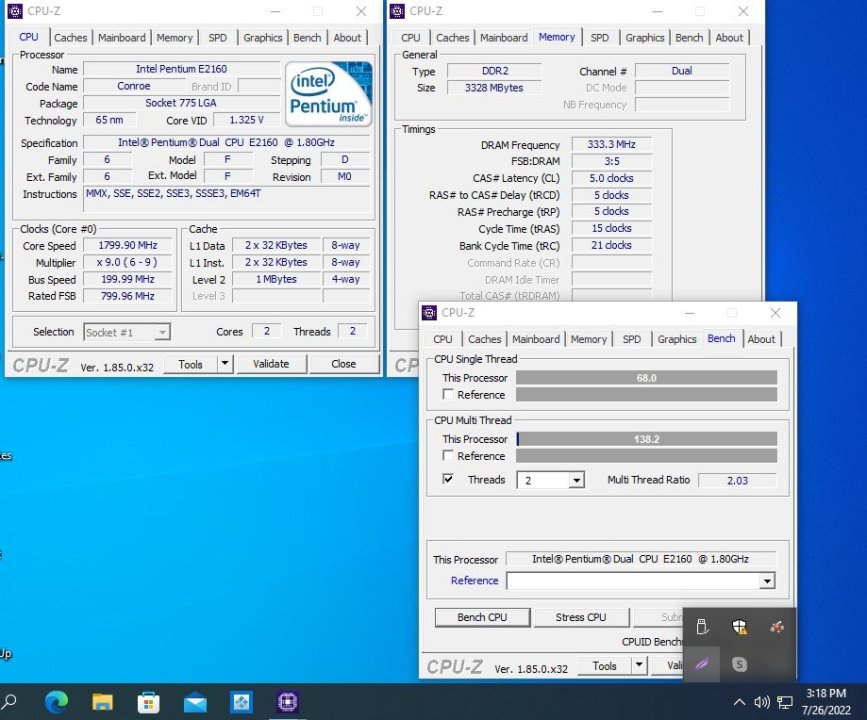The width and height of the screenshot is (867, 720).
Task: Click the Bench CPU button
Action: pos(482,617)
